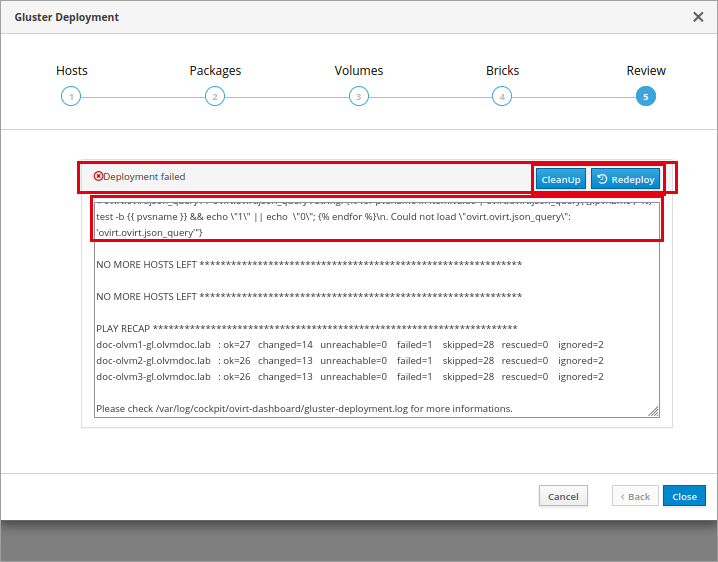Click the gluster-deployment.log path message line
718x562 pixels.
pyautogui.click(x=304, y=409)
